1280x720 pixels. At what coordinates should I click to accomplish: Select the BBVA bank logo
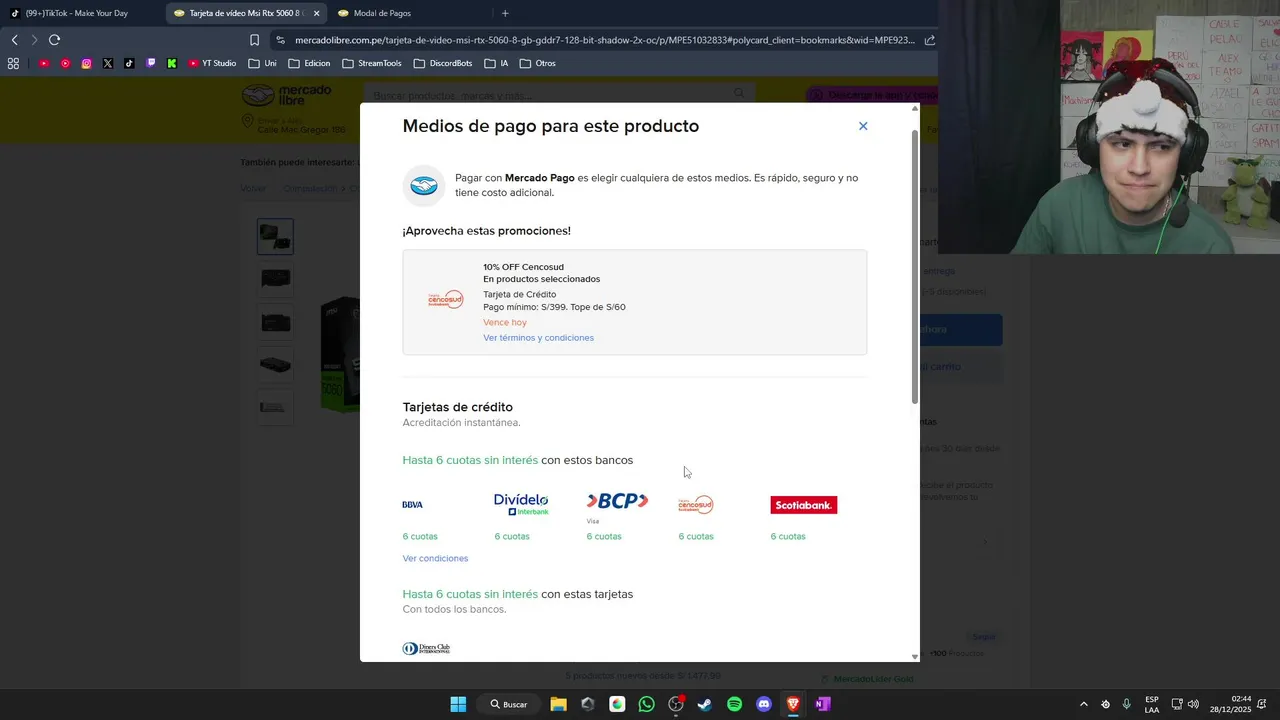[x=413, y=505]
